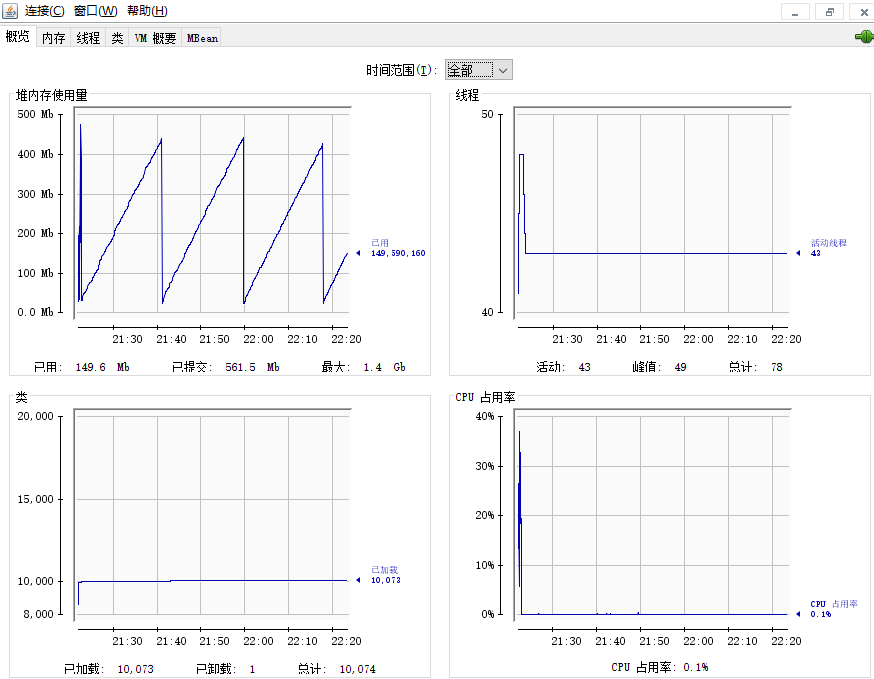Restore the internal window with restore button
874x679 pixels.
(x=829, y=11)
